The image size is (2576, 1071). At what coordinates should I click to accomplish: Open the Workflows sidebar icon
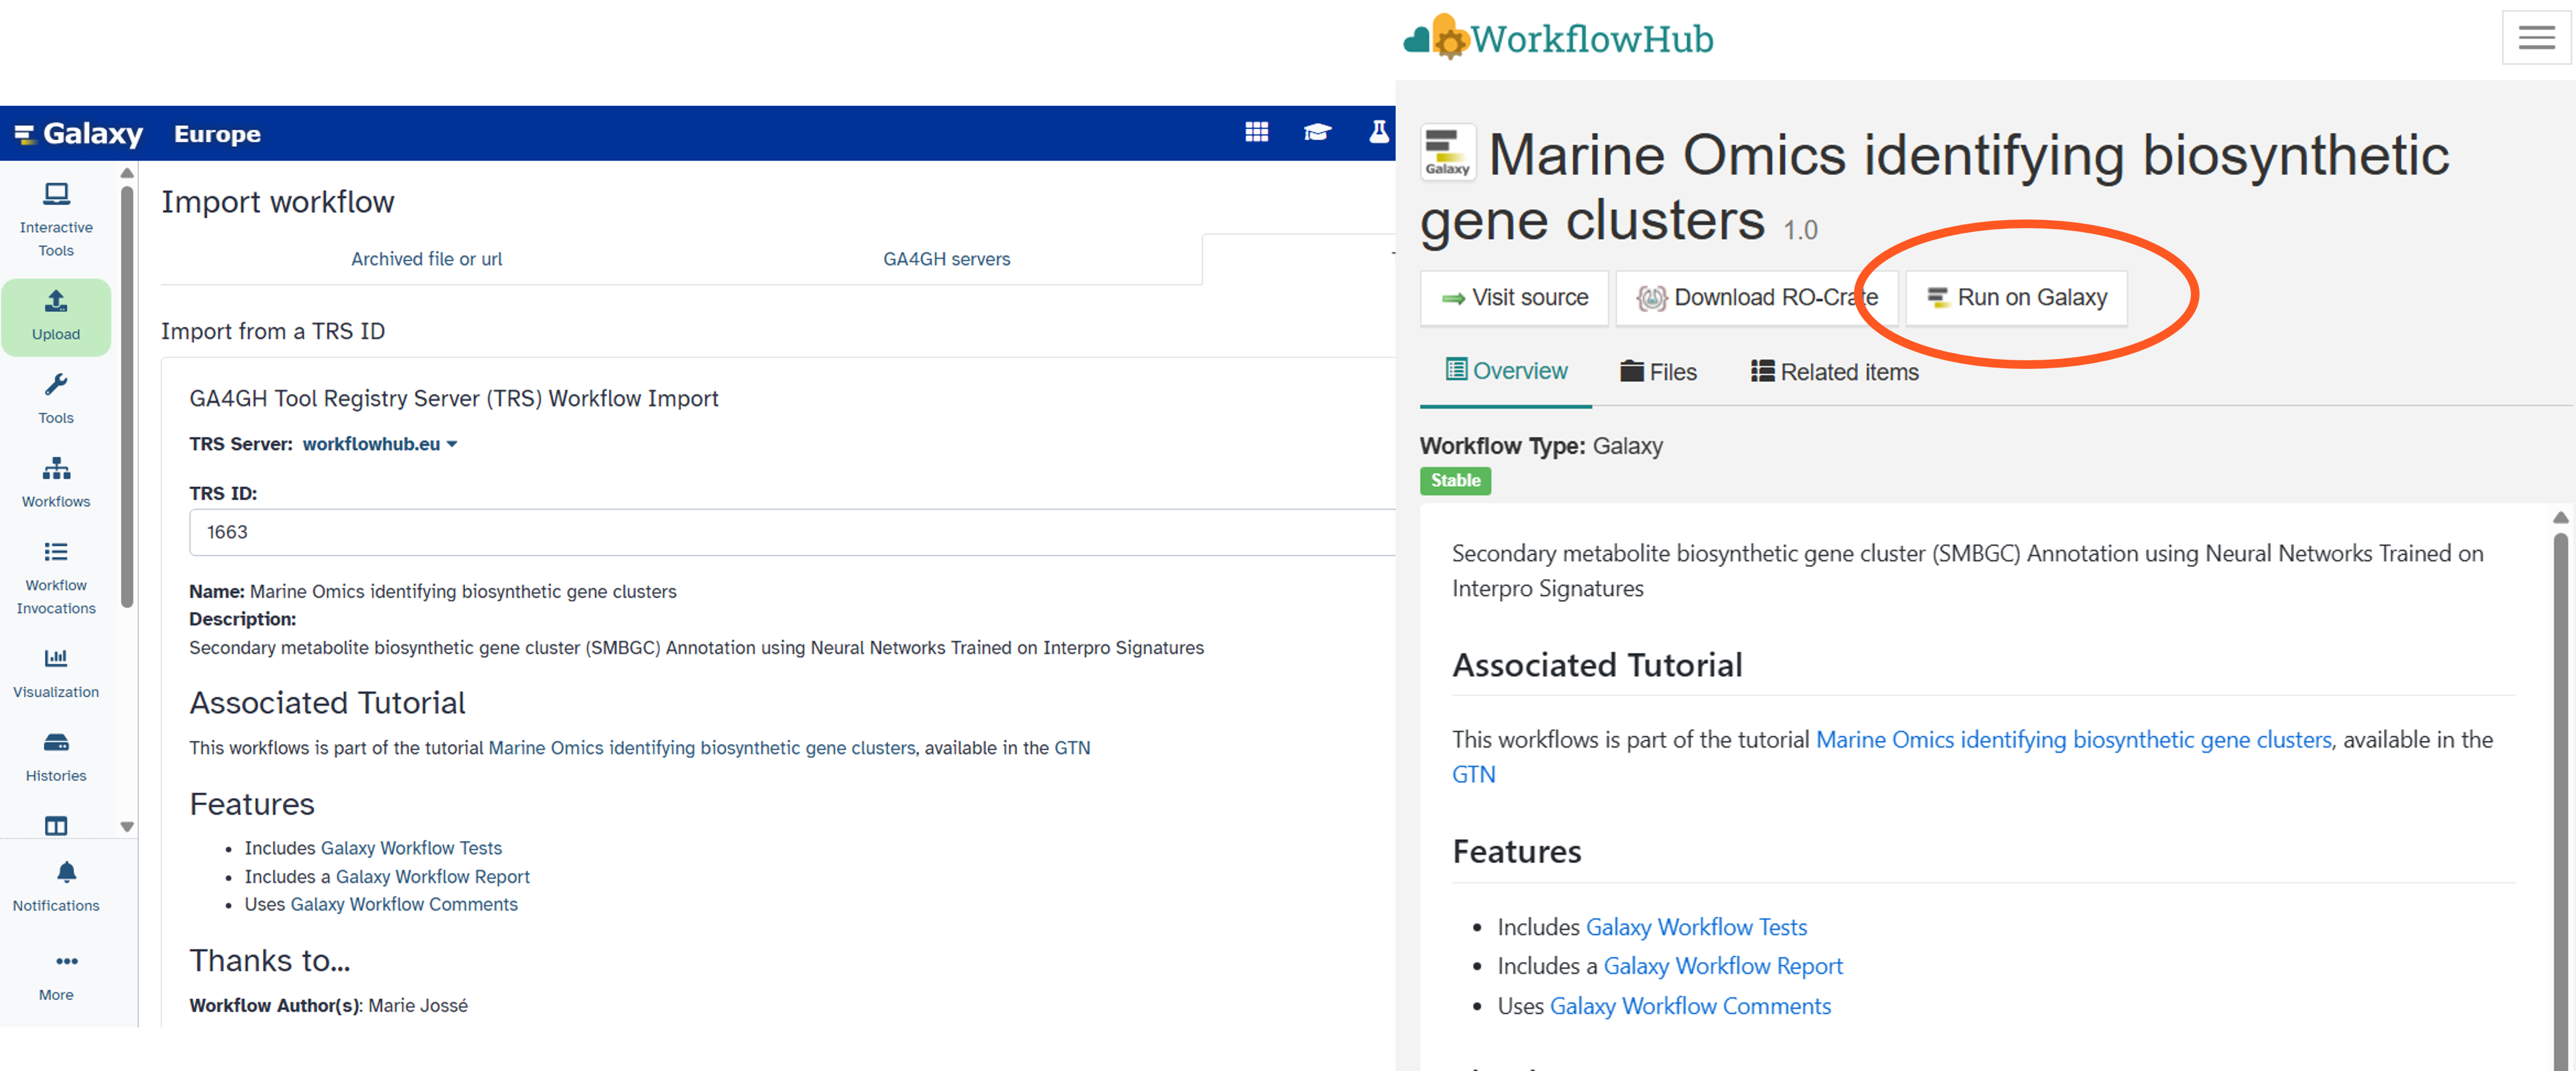(x=56, y=468)
